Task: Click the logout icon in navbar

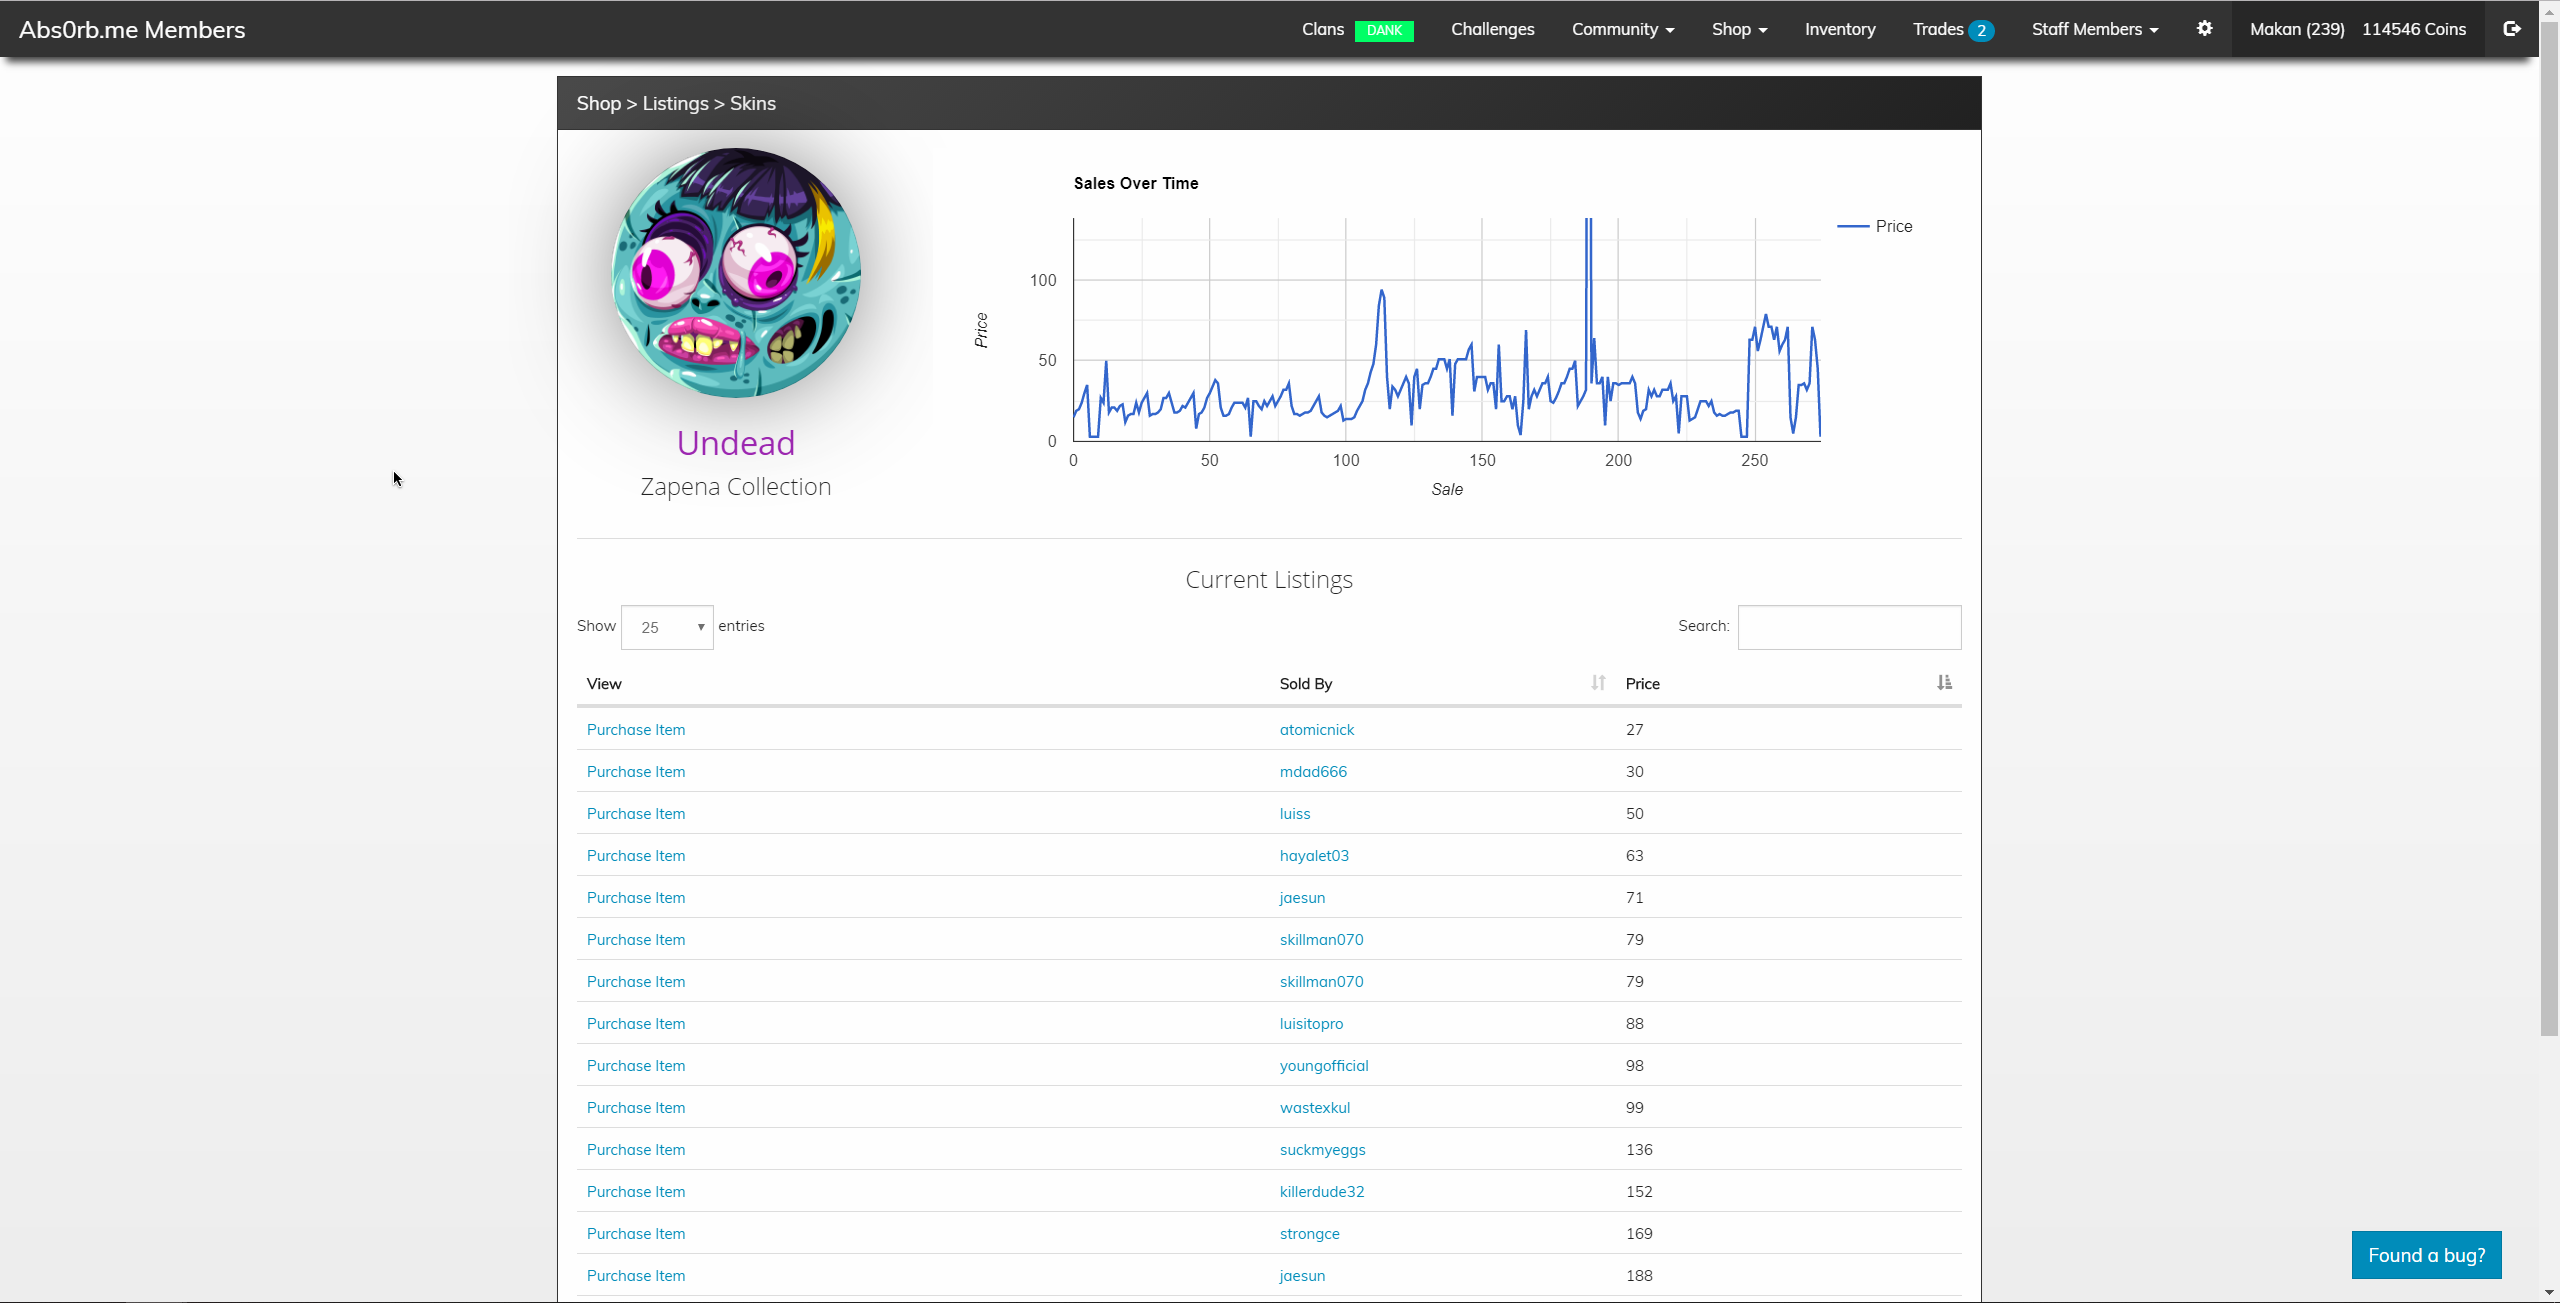Action: coord(2511,29)
